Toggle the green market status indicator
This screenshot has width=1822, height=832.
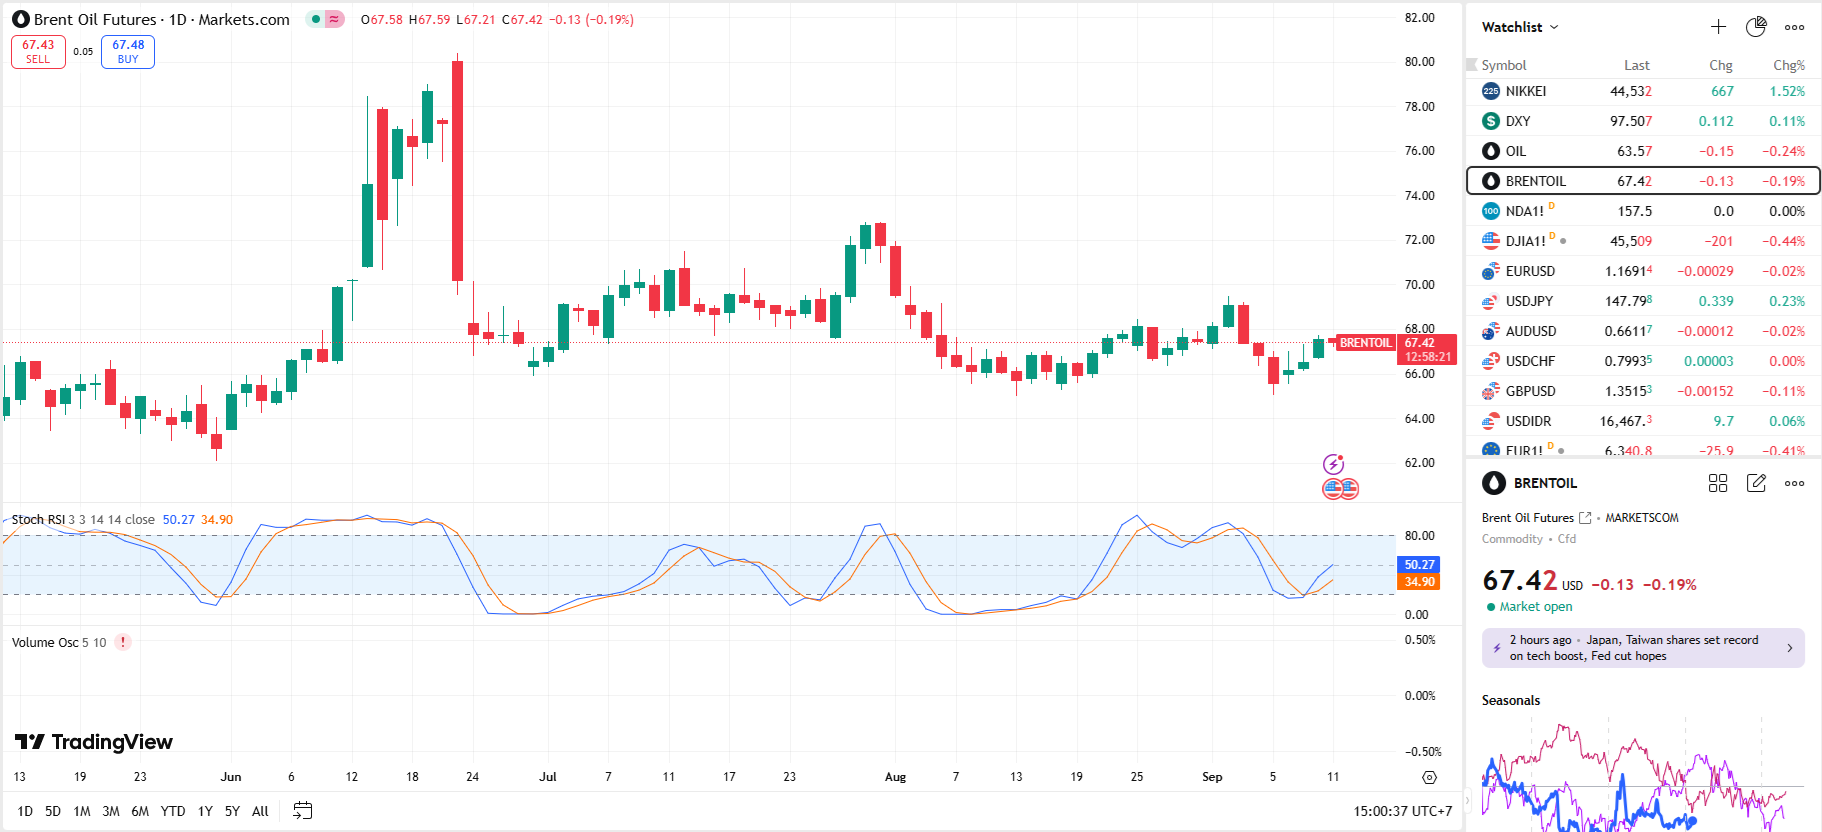pos(316,19)
